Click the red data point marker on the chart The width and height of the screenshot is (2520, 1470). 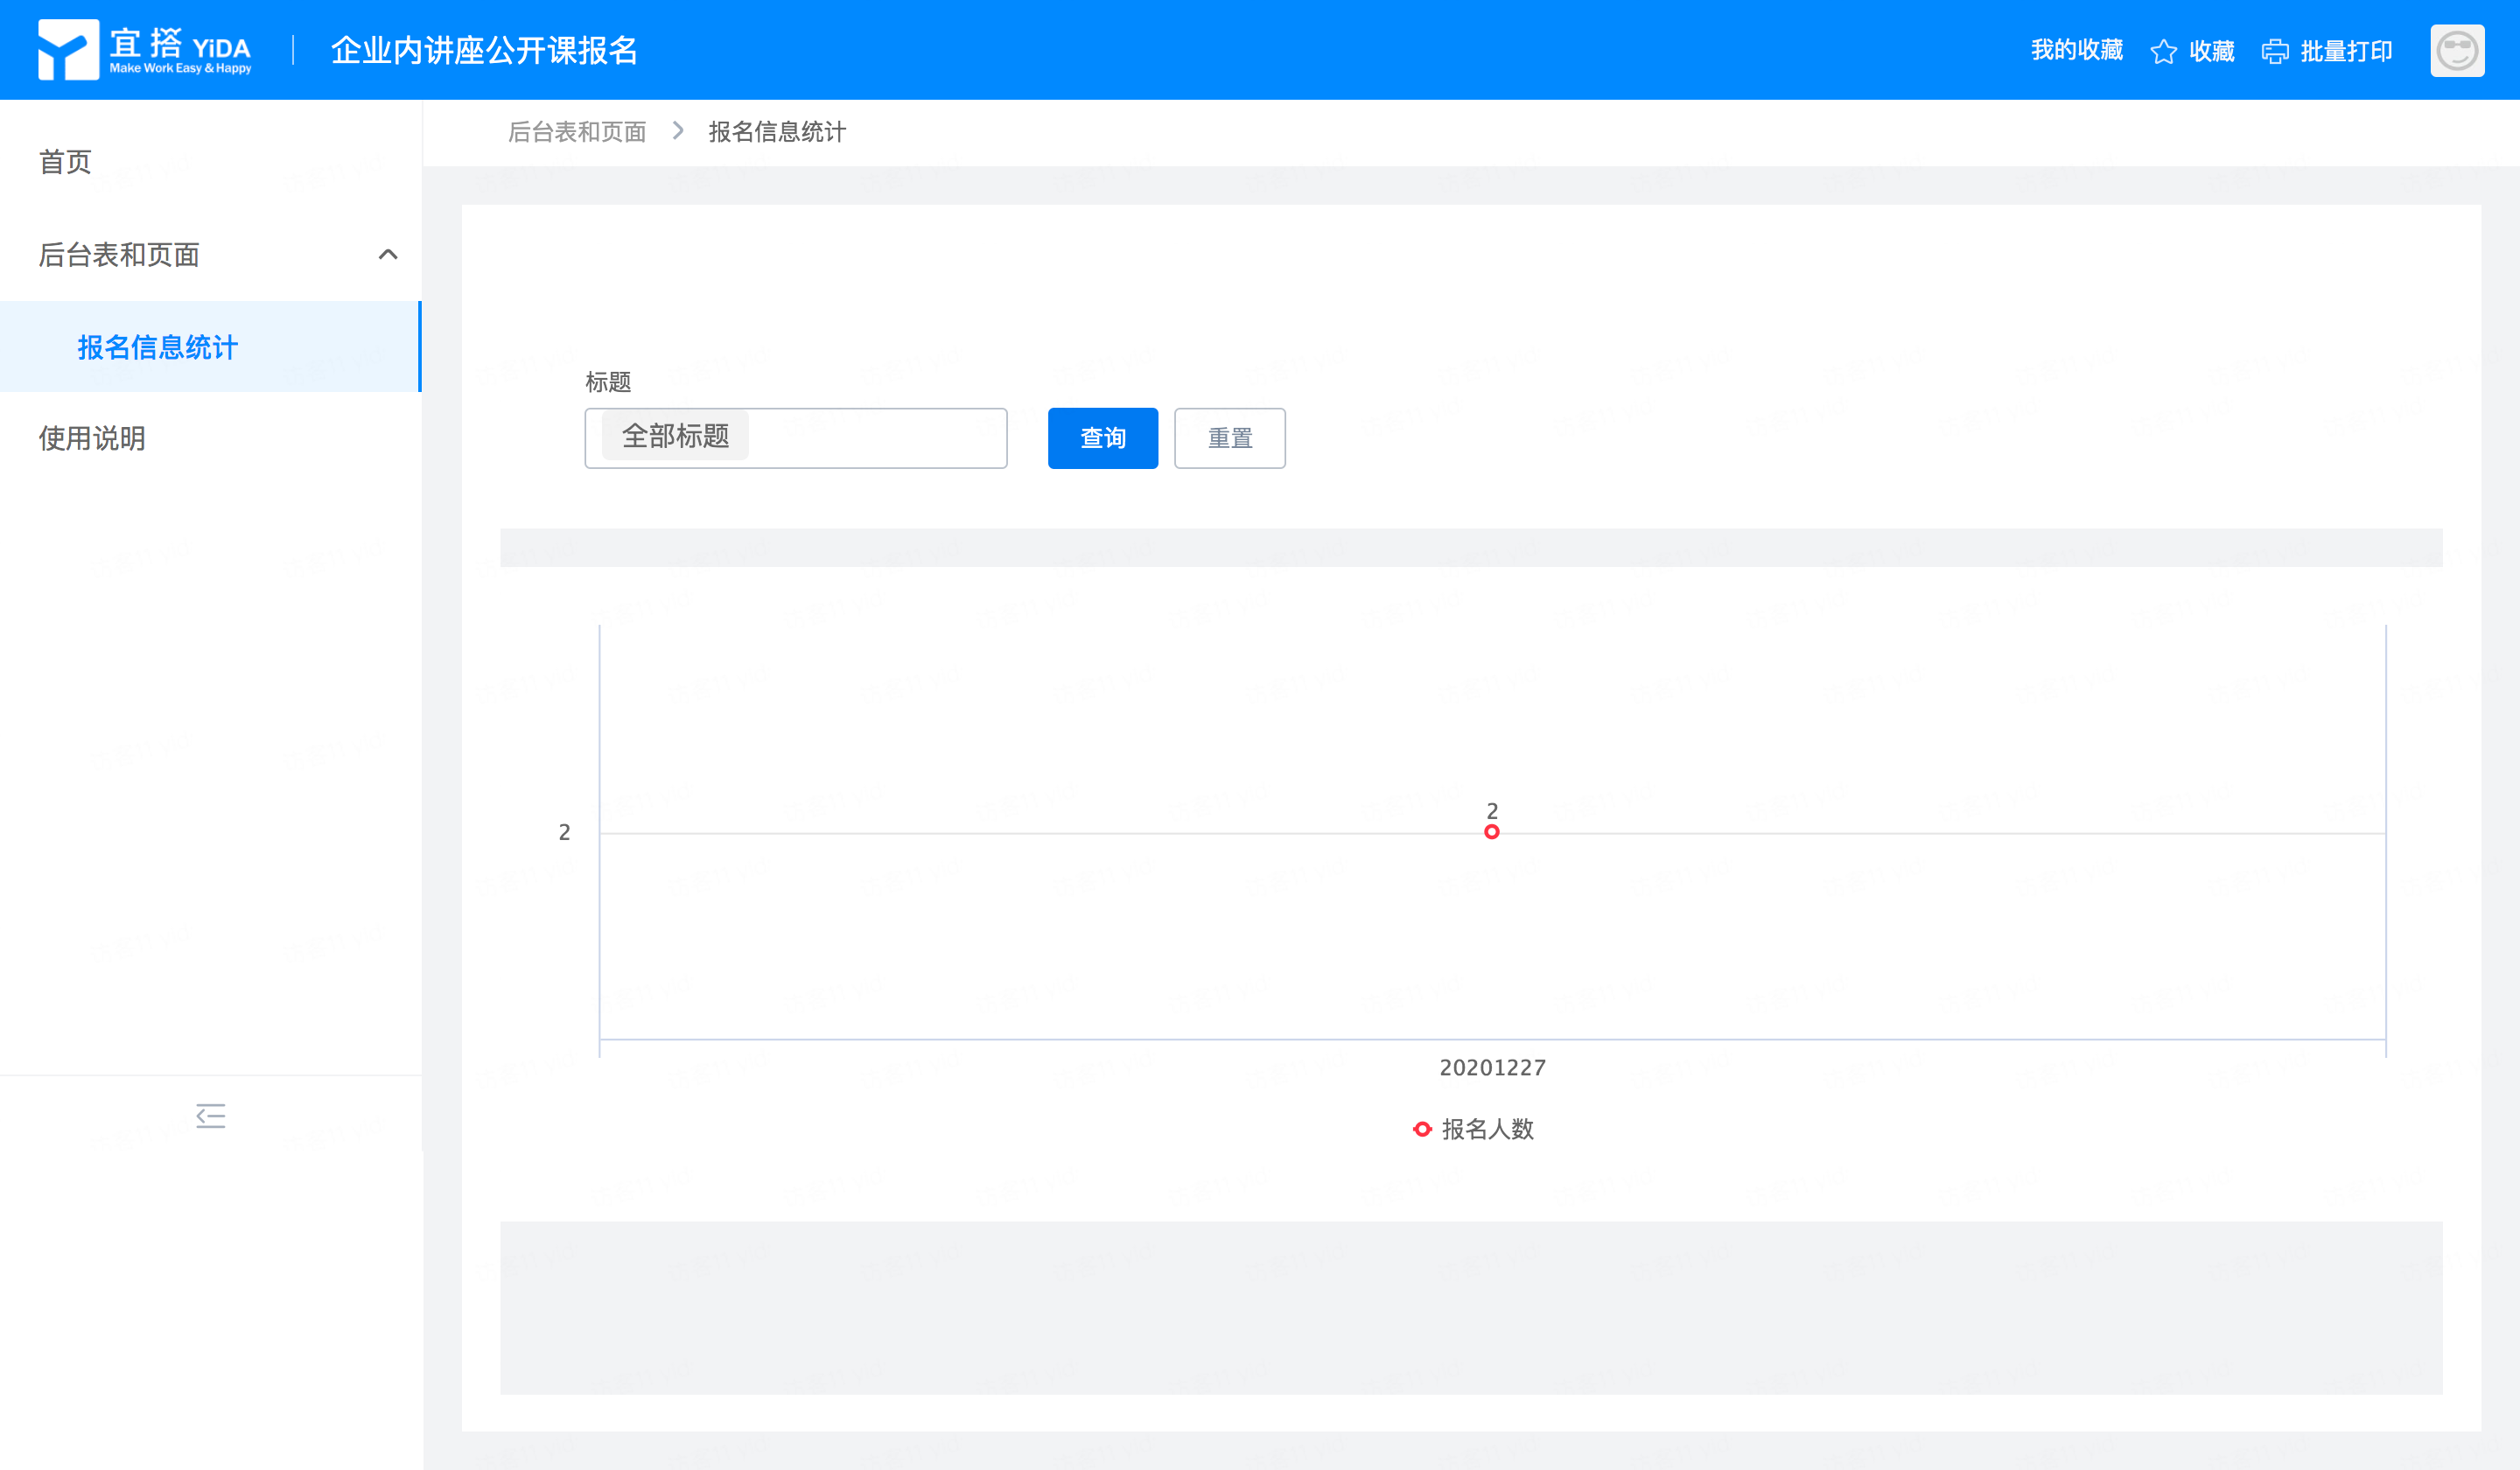1491,832
